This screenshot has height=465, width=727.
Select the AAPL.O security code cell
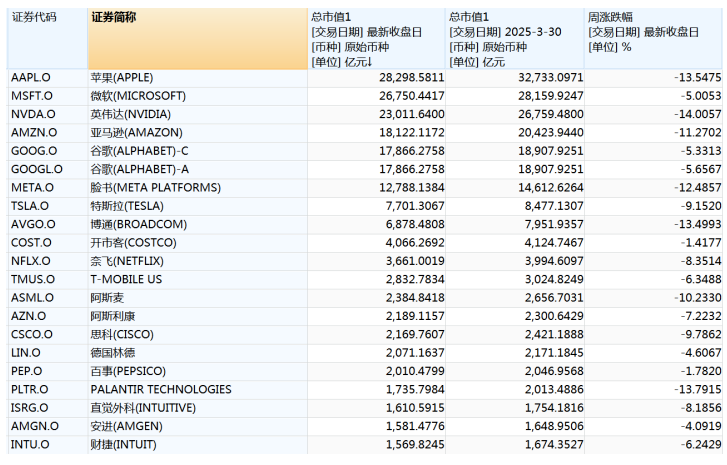tap(31, 77)
